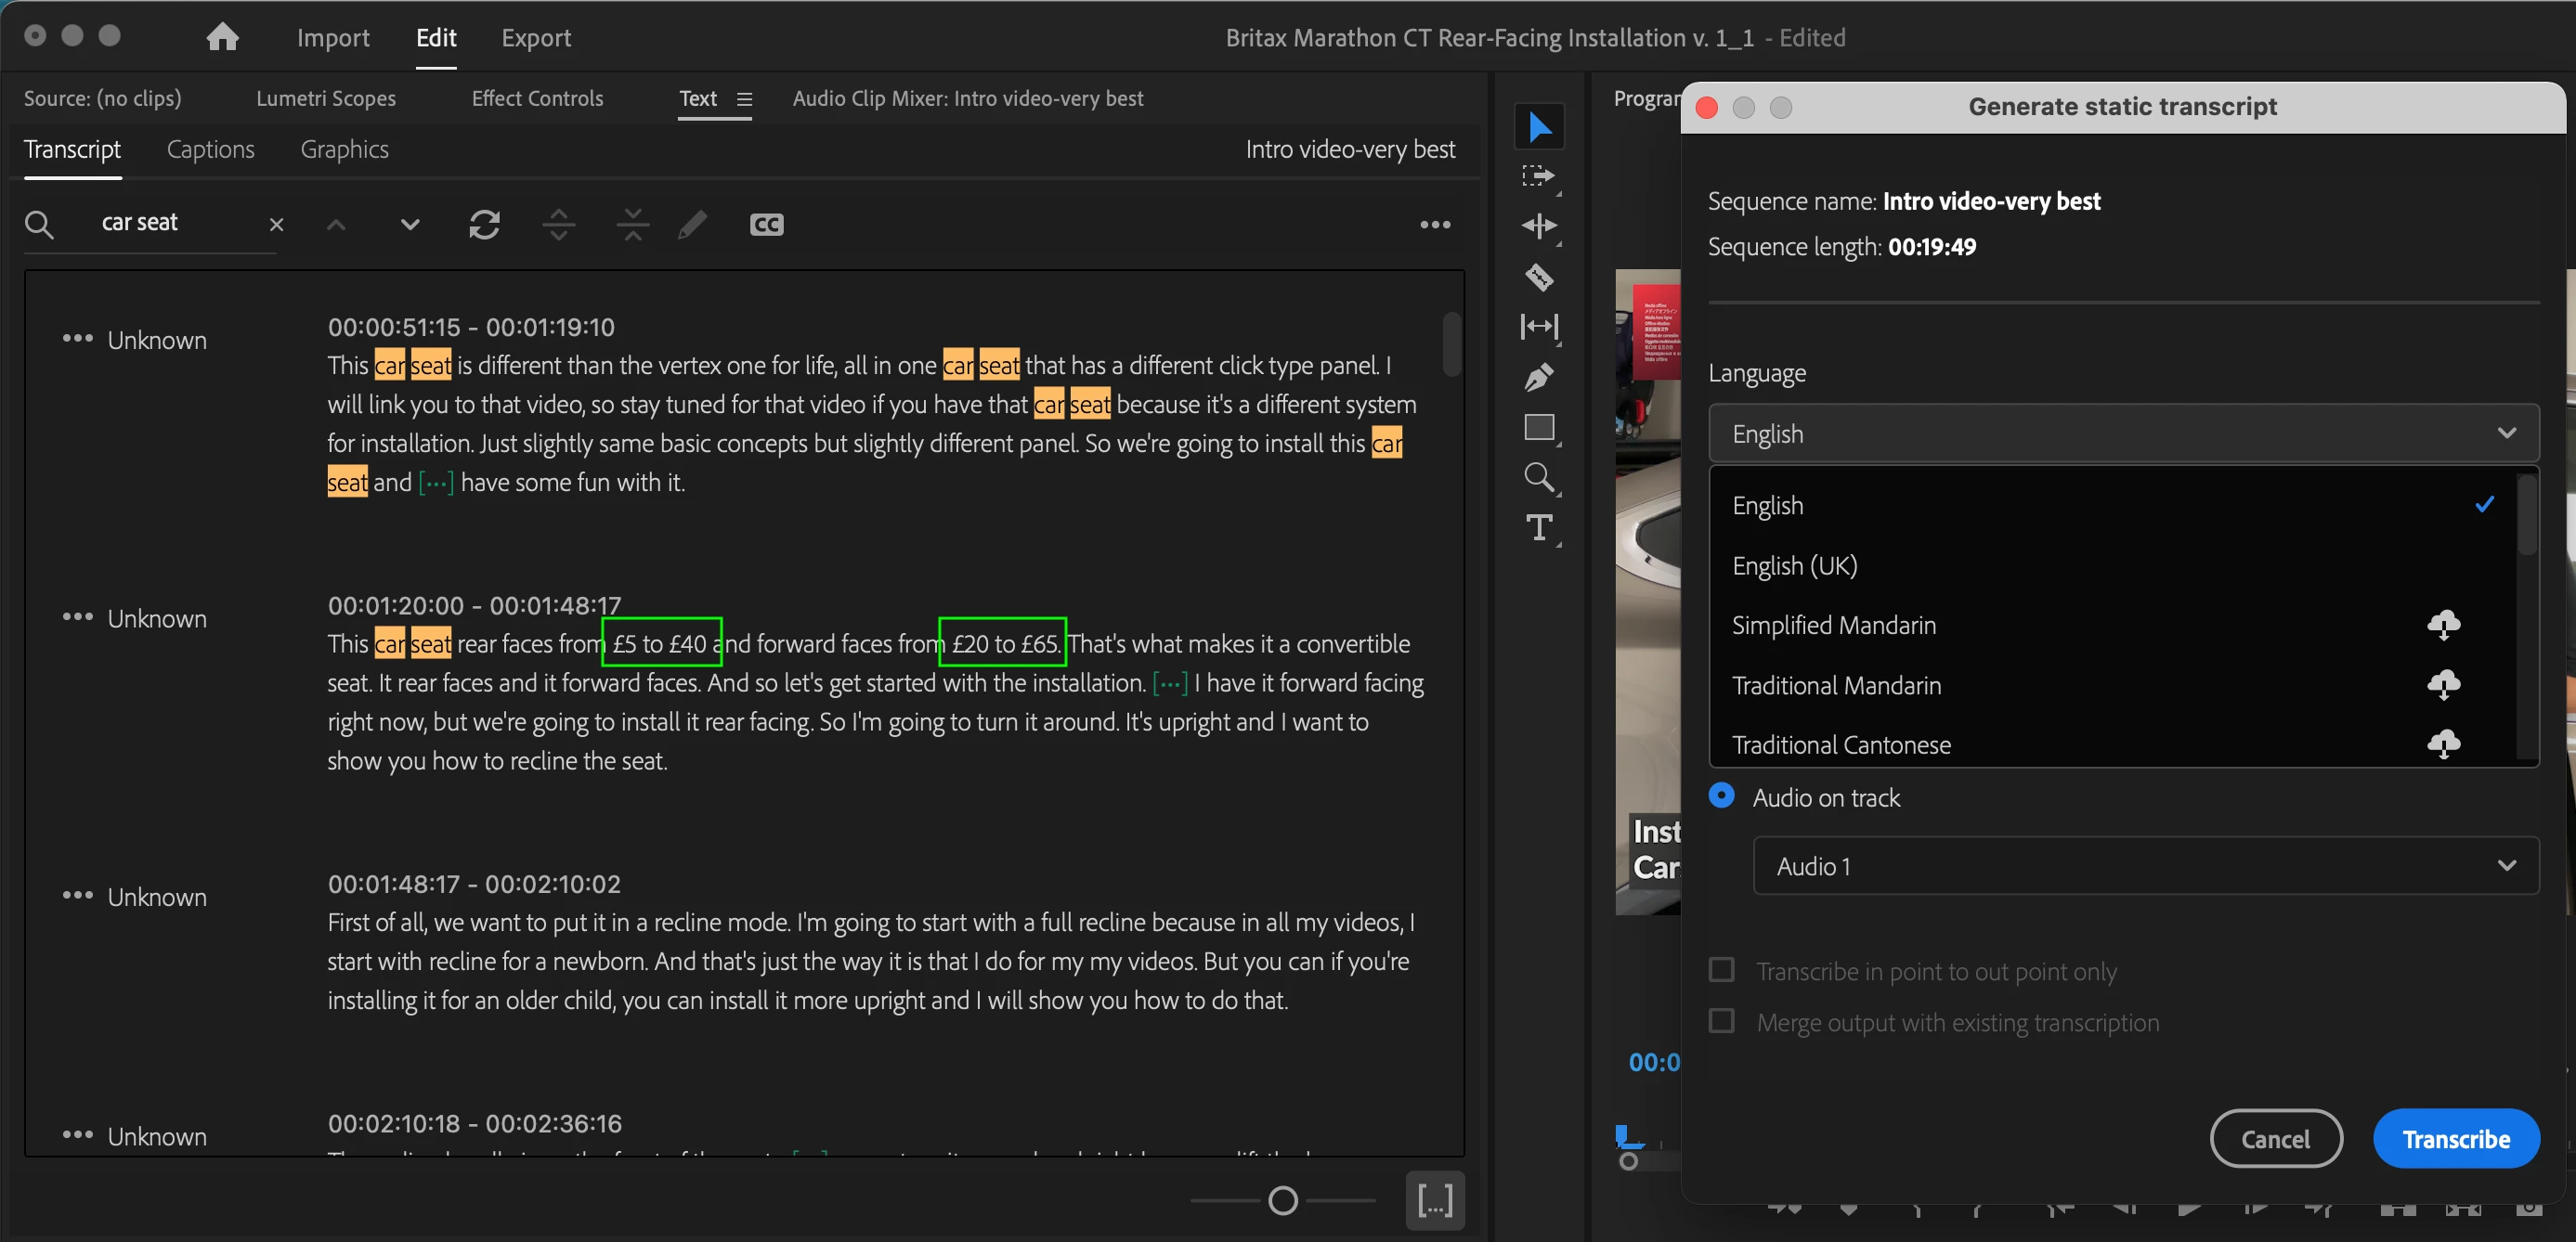The width and height of the screenshot is (2576, 1242).
Task: Choose English (UK) from language list
Action: tap(1795, 565)
